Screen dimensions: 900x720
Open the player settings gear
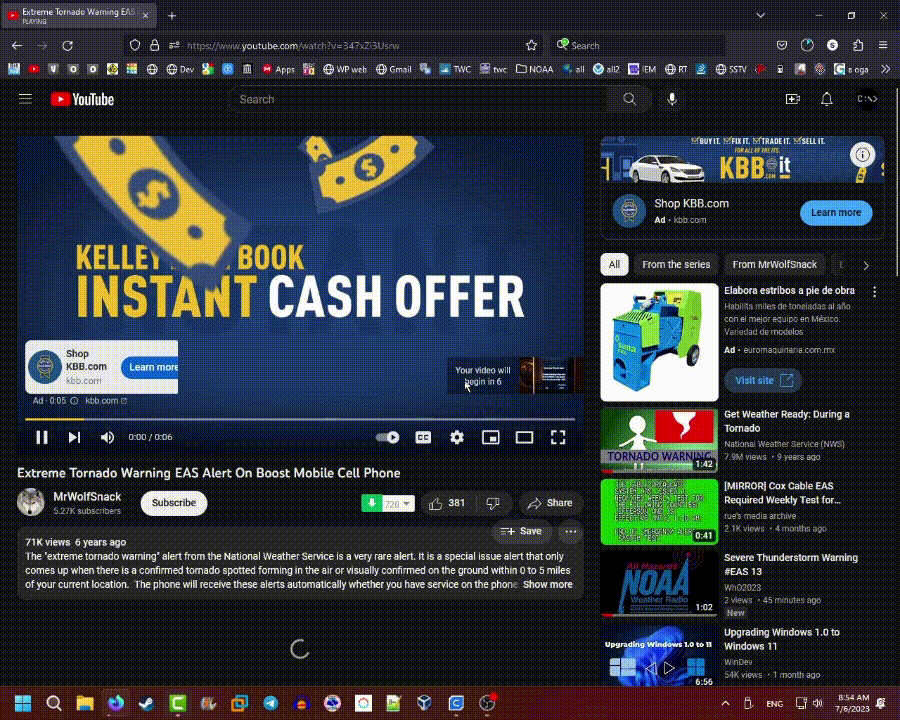tap(457, 438)
